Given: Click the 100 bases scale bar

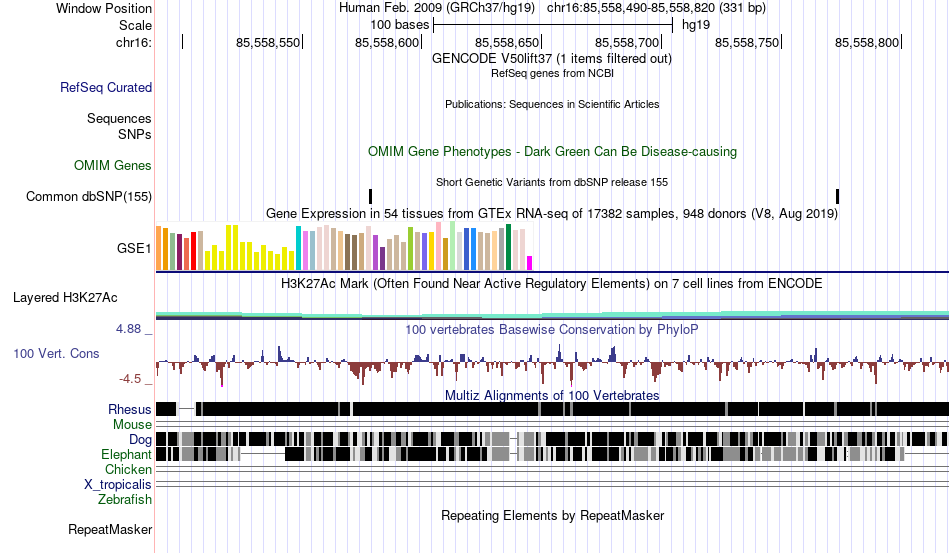Looking at the screenshot, I should coord(553,25).
